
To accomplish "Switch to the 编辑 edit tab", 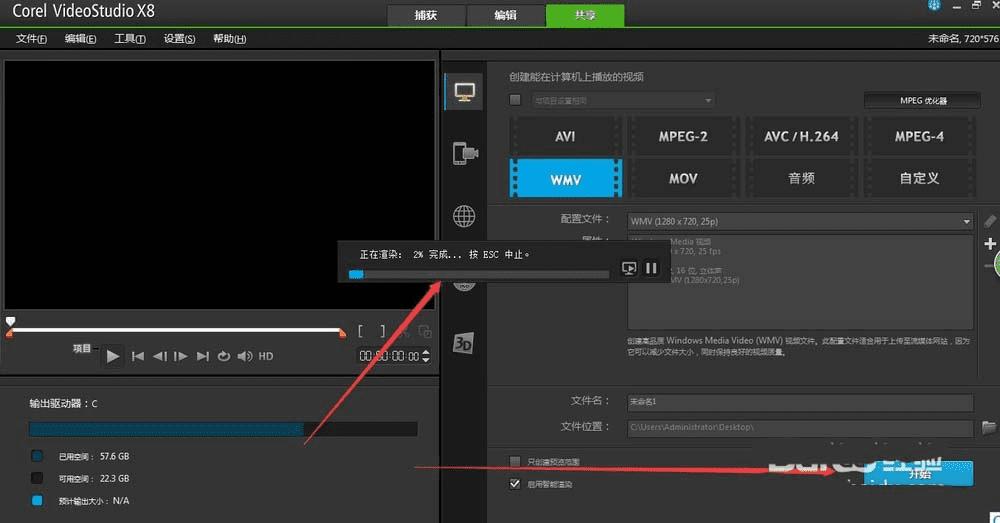I will 506,15.
